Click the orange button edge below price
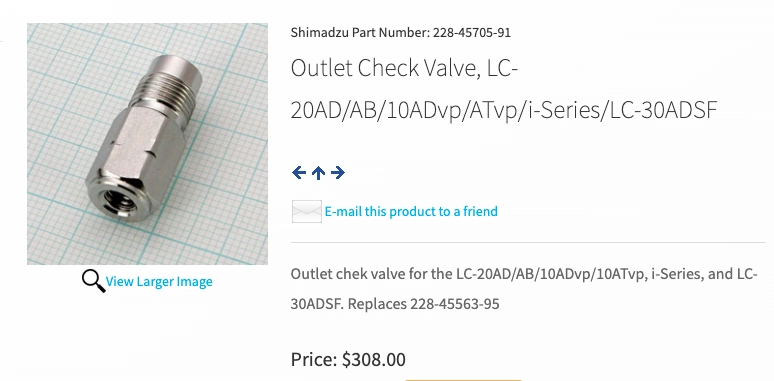Screen dimensions: 774x381 click(x=463, y=380)
